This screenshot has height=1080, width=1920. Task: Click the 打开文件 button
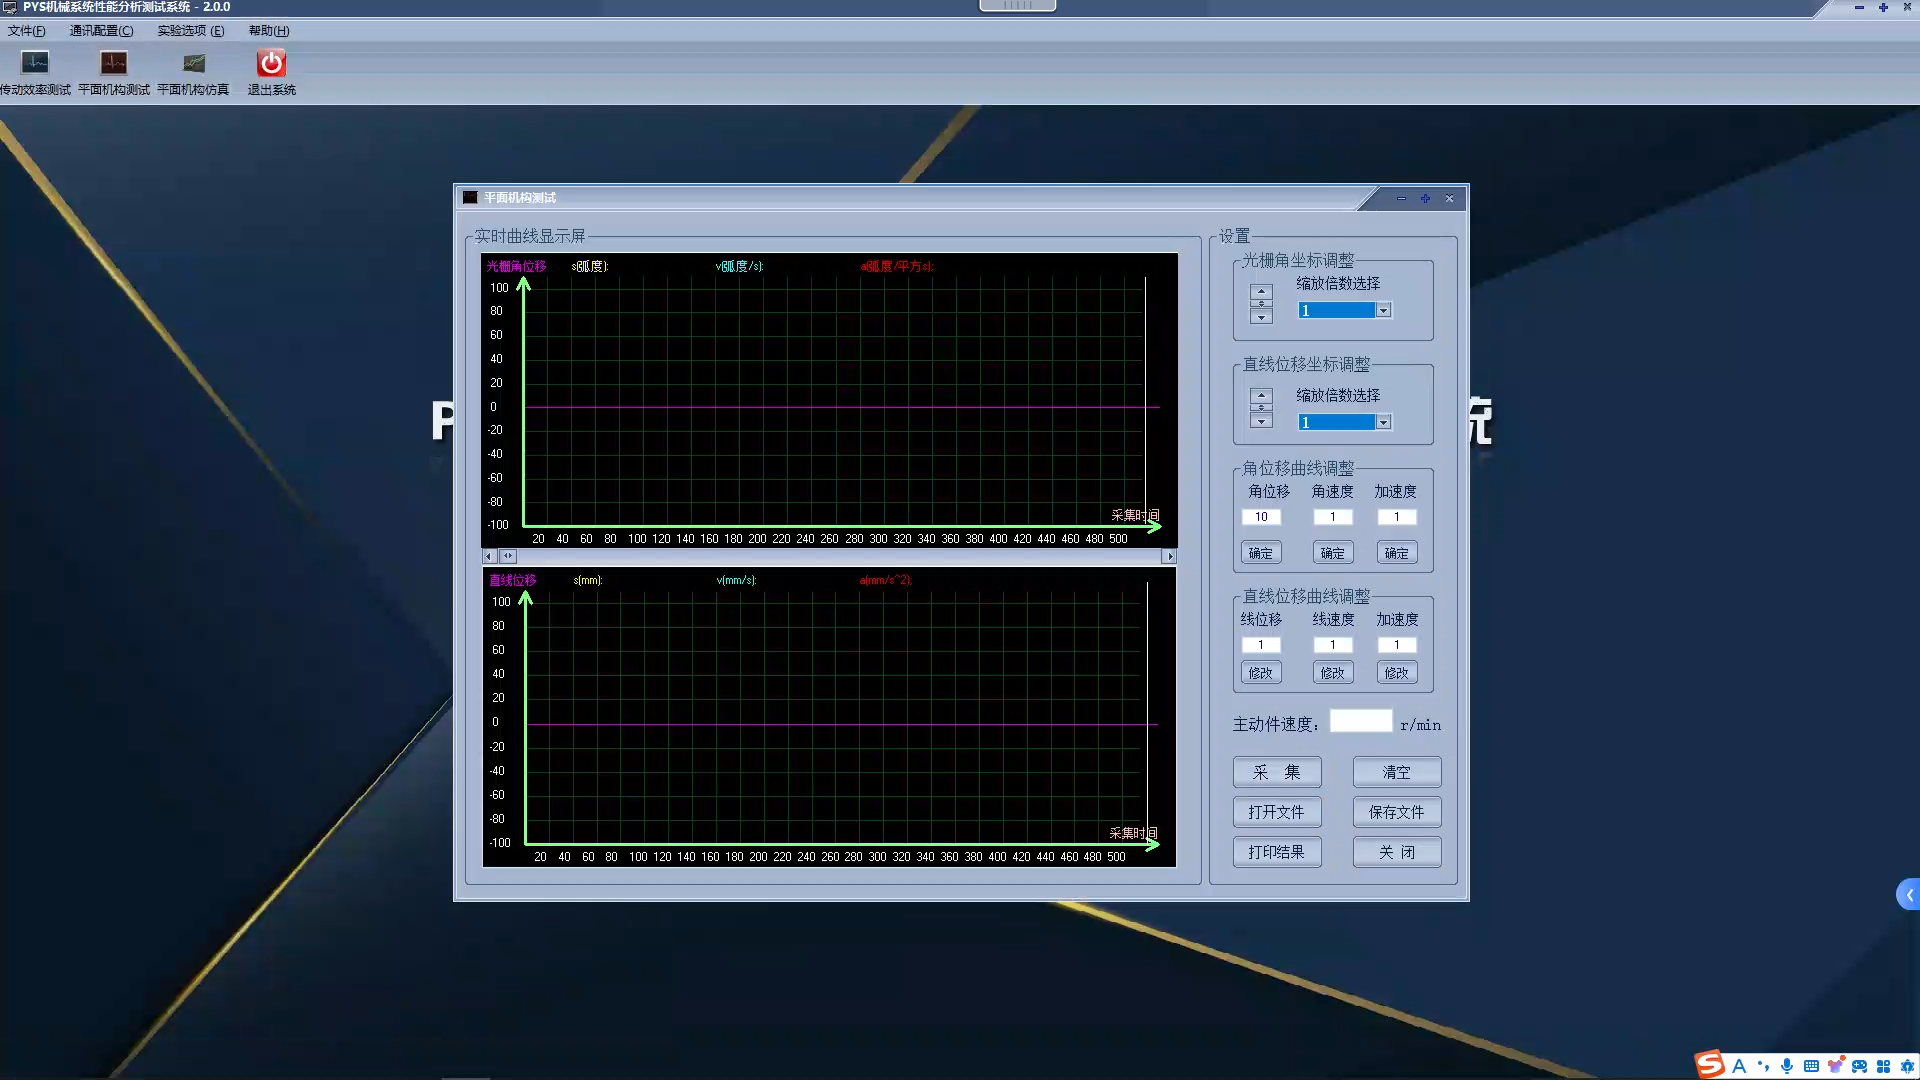pos(1277,812)
